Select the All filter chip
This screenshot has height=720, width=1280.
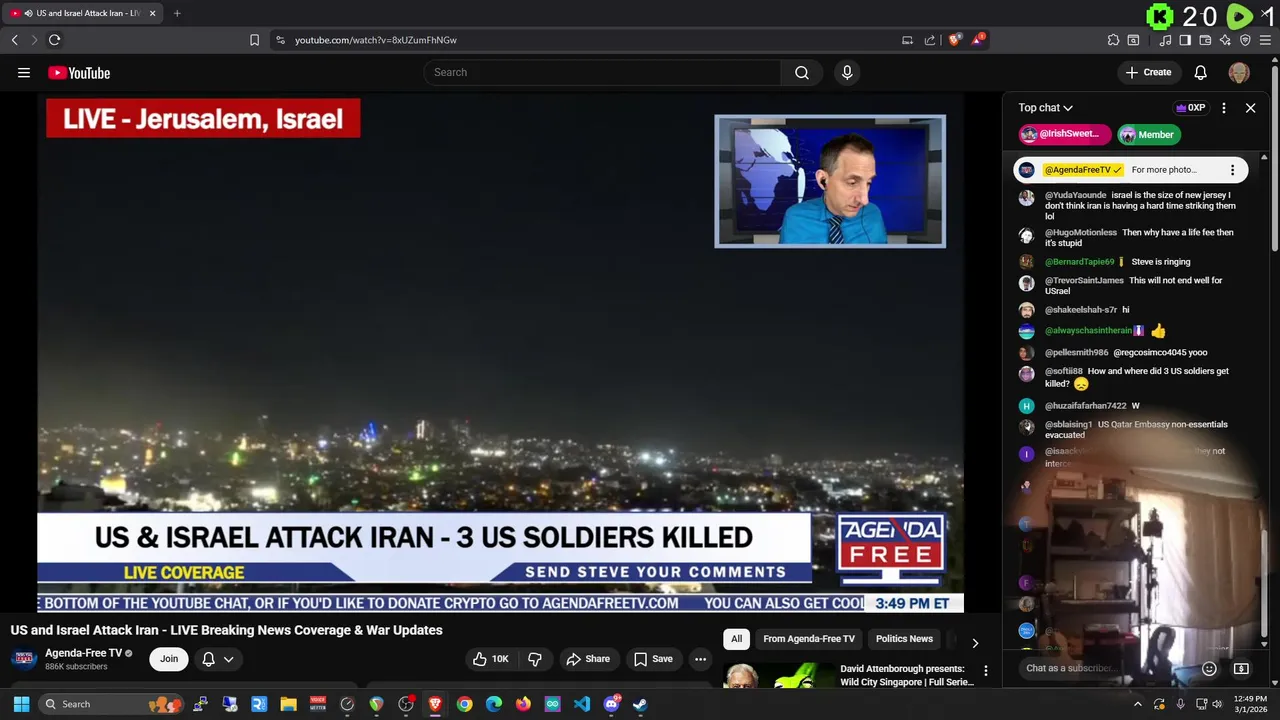pyautogui.click(x=736, y=639)
